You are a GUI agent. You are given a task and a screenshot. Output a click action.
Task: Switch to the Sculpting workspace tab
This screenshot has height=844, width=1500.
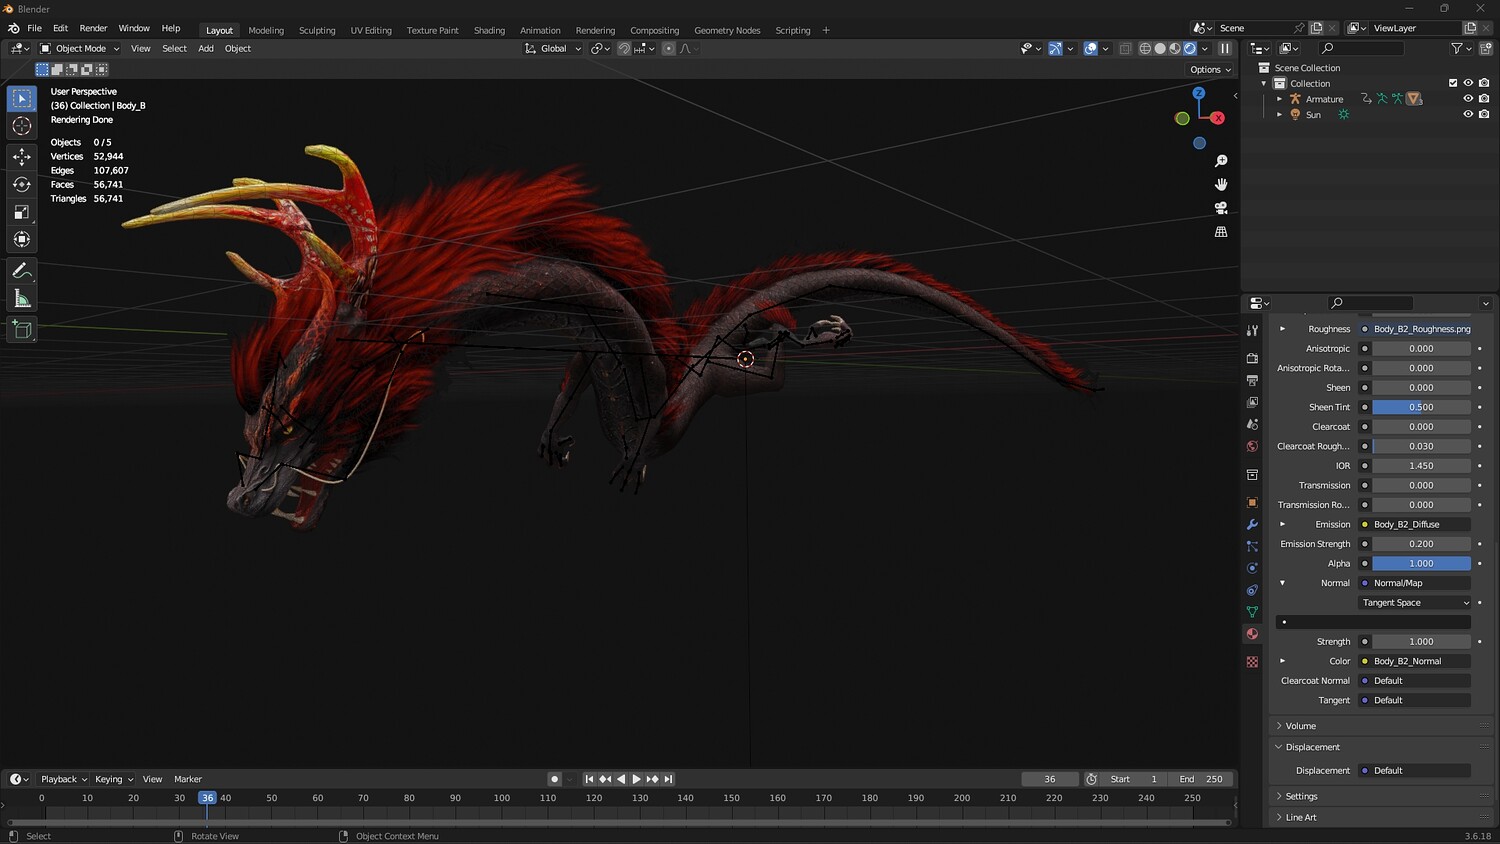tap(317, 30)
